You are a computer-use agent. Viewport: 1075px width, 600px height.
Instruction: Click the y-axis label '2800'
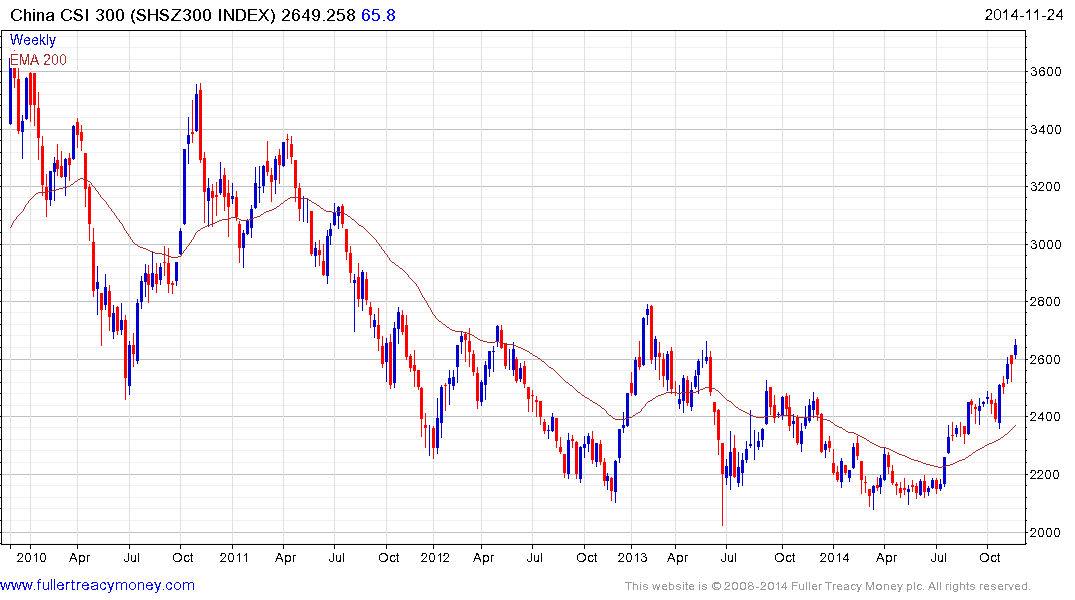coord(1046,302)
